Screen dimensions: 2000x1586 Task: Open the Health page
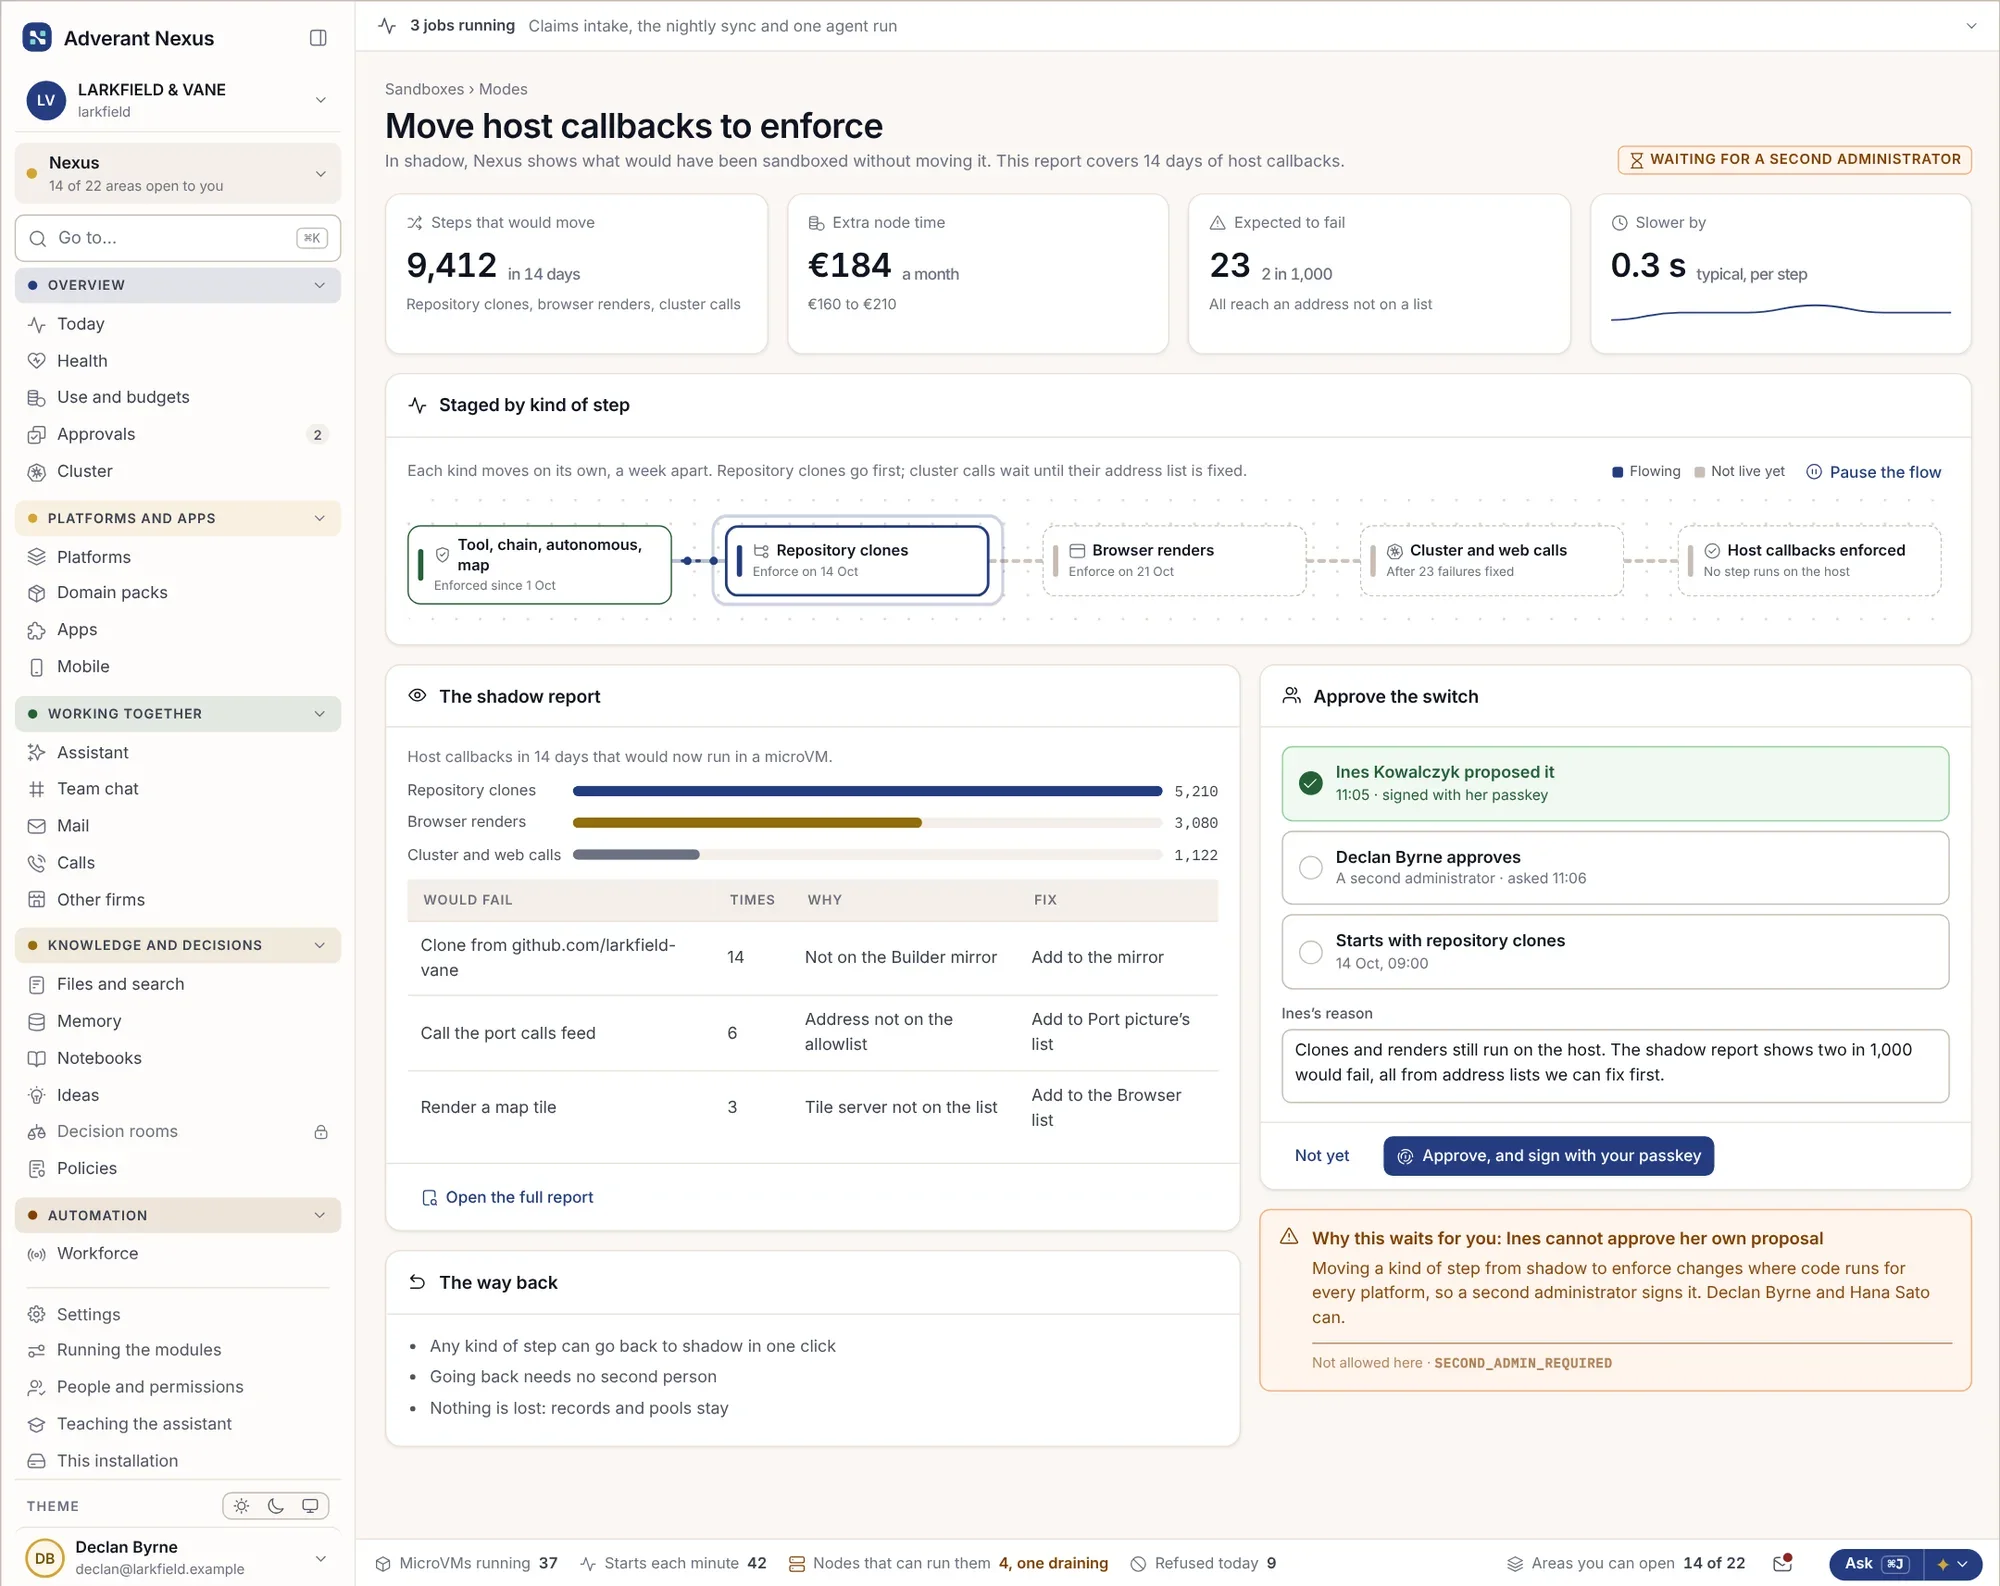point(178,361)
